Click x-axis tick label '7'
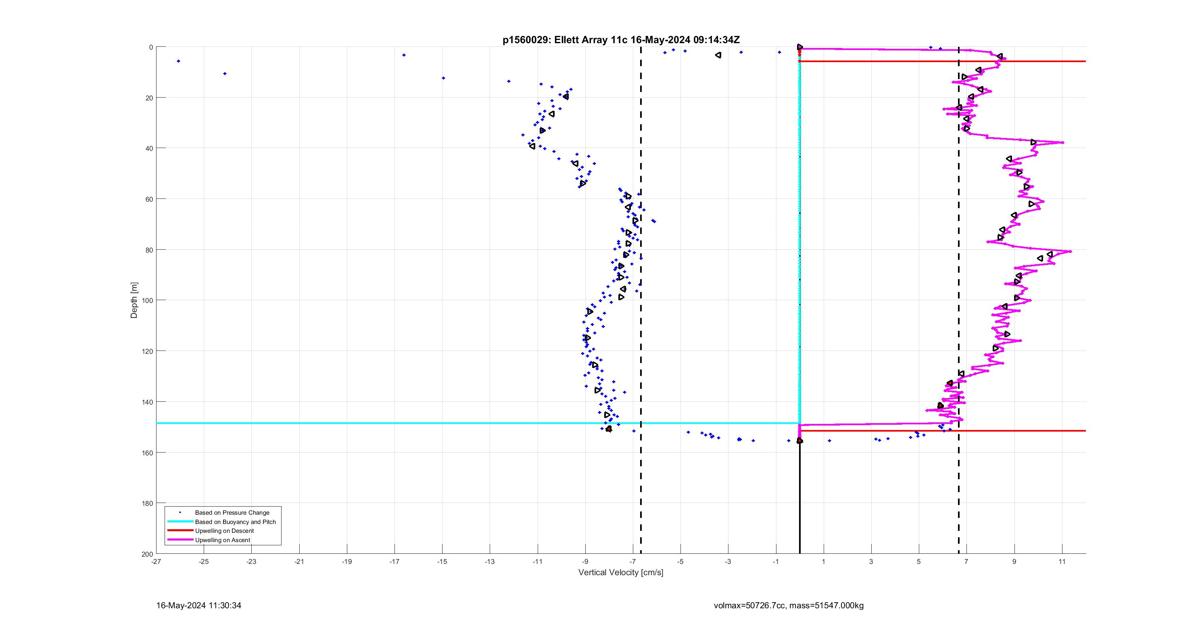Screen dimensions: 1200x622 pos(967,562)
